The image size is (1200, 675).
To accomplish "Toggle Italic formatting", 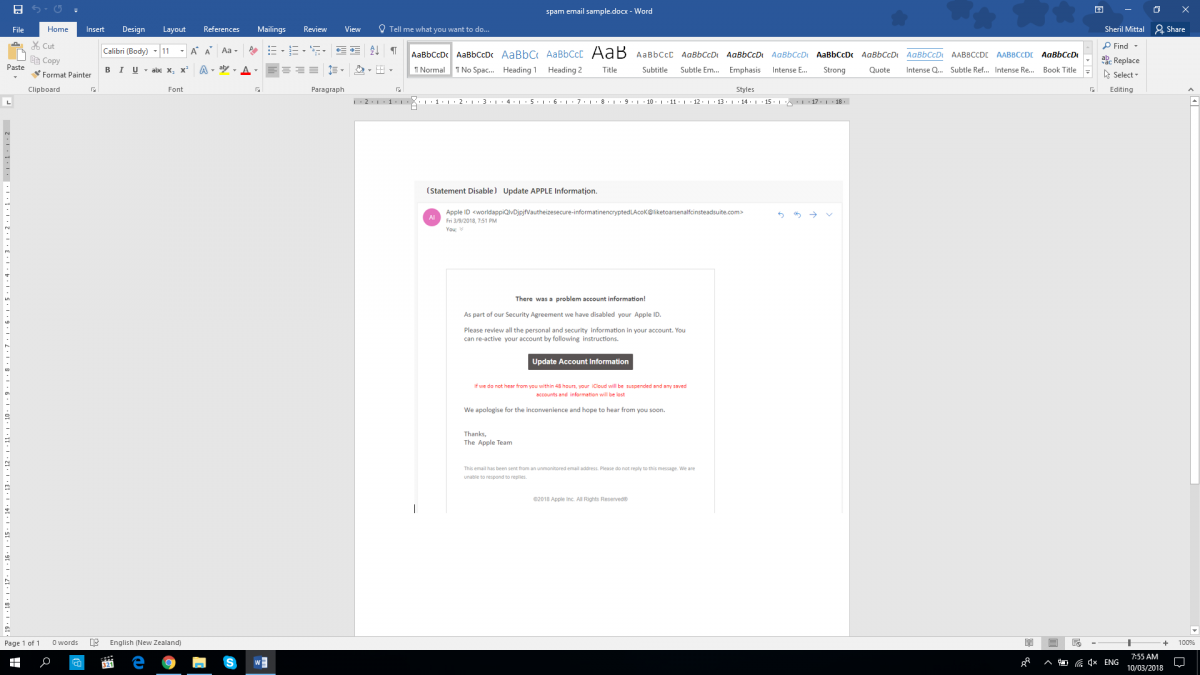I will pos(122,70).
